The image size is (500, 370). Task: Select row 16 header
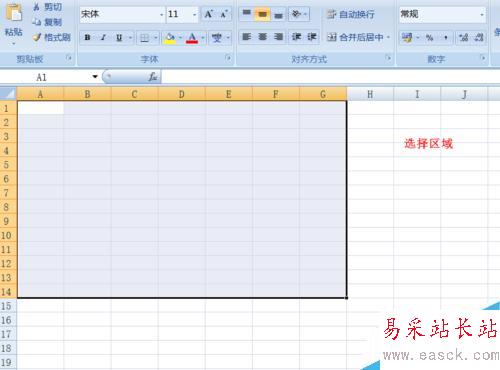click(8, 320)
